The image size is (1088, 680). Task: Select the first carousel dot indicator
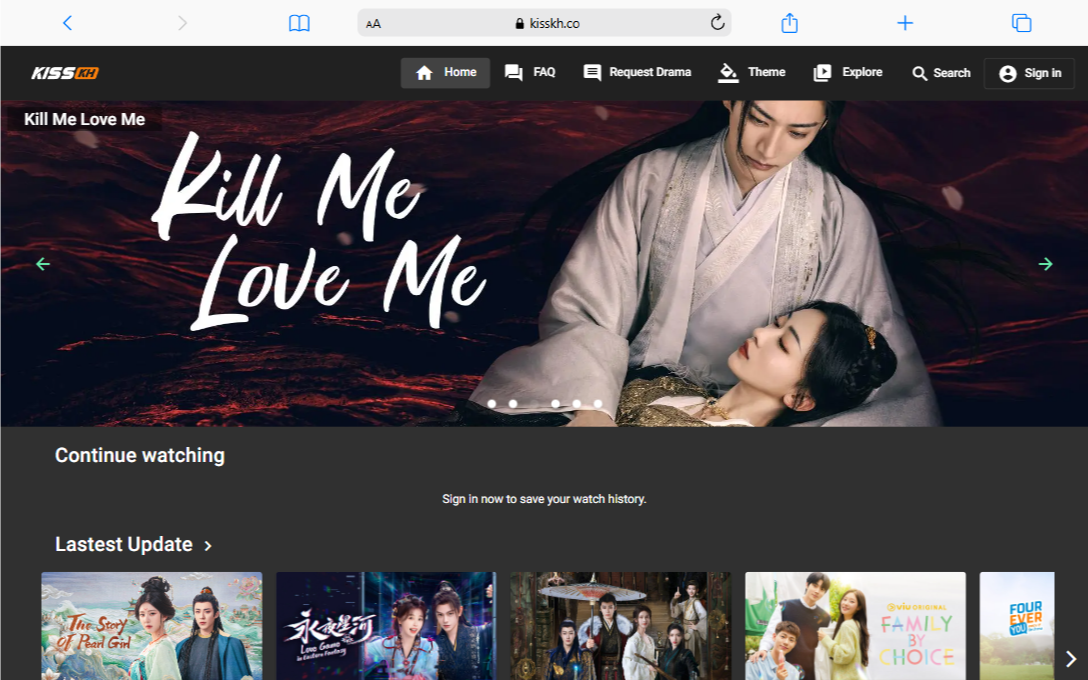[492, 404]
